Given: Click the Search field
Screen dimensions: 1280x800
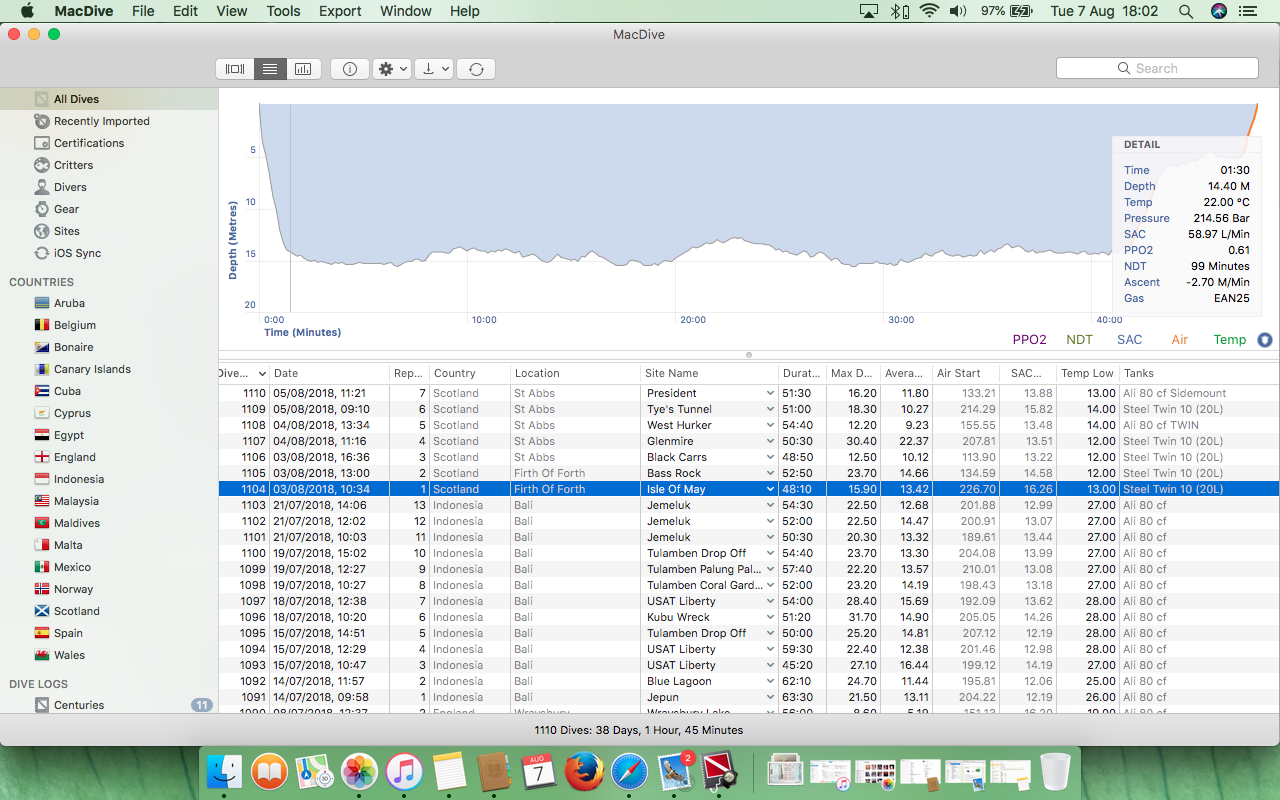Looking at the screenshot, I should tap(1157, 68).
